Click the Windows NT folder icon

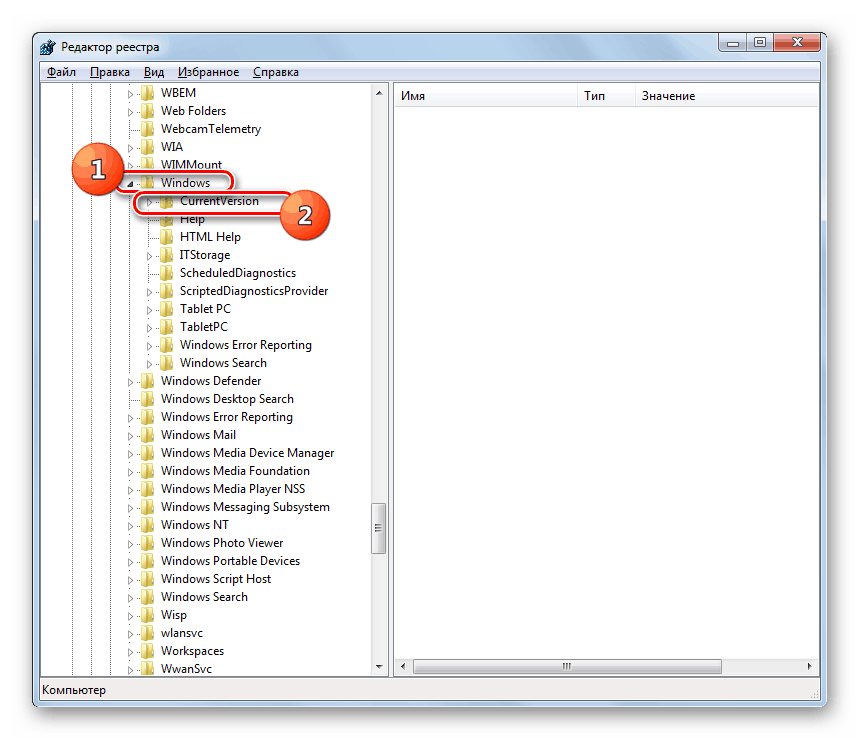tap(148, 525)
